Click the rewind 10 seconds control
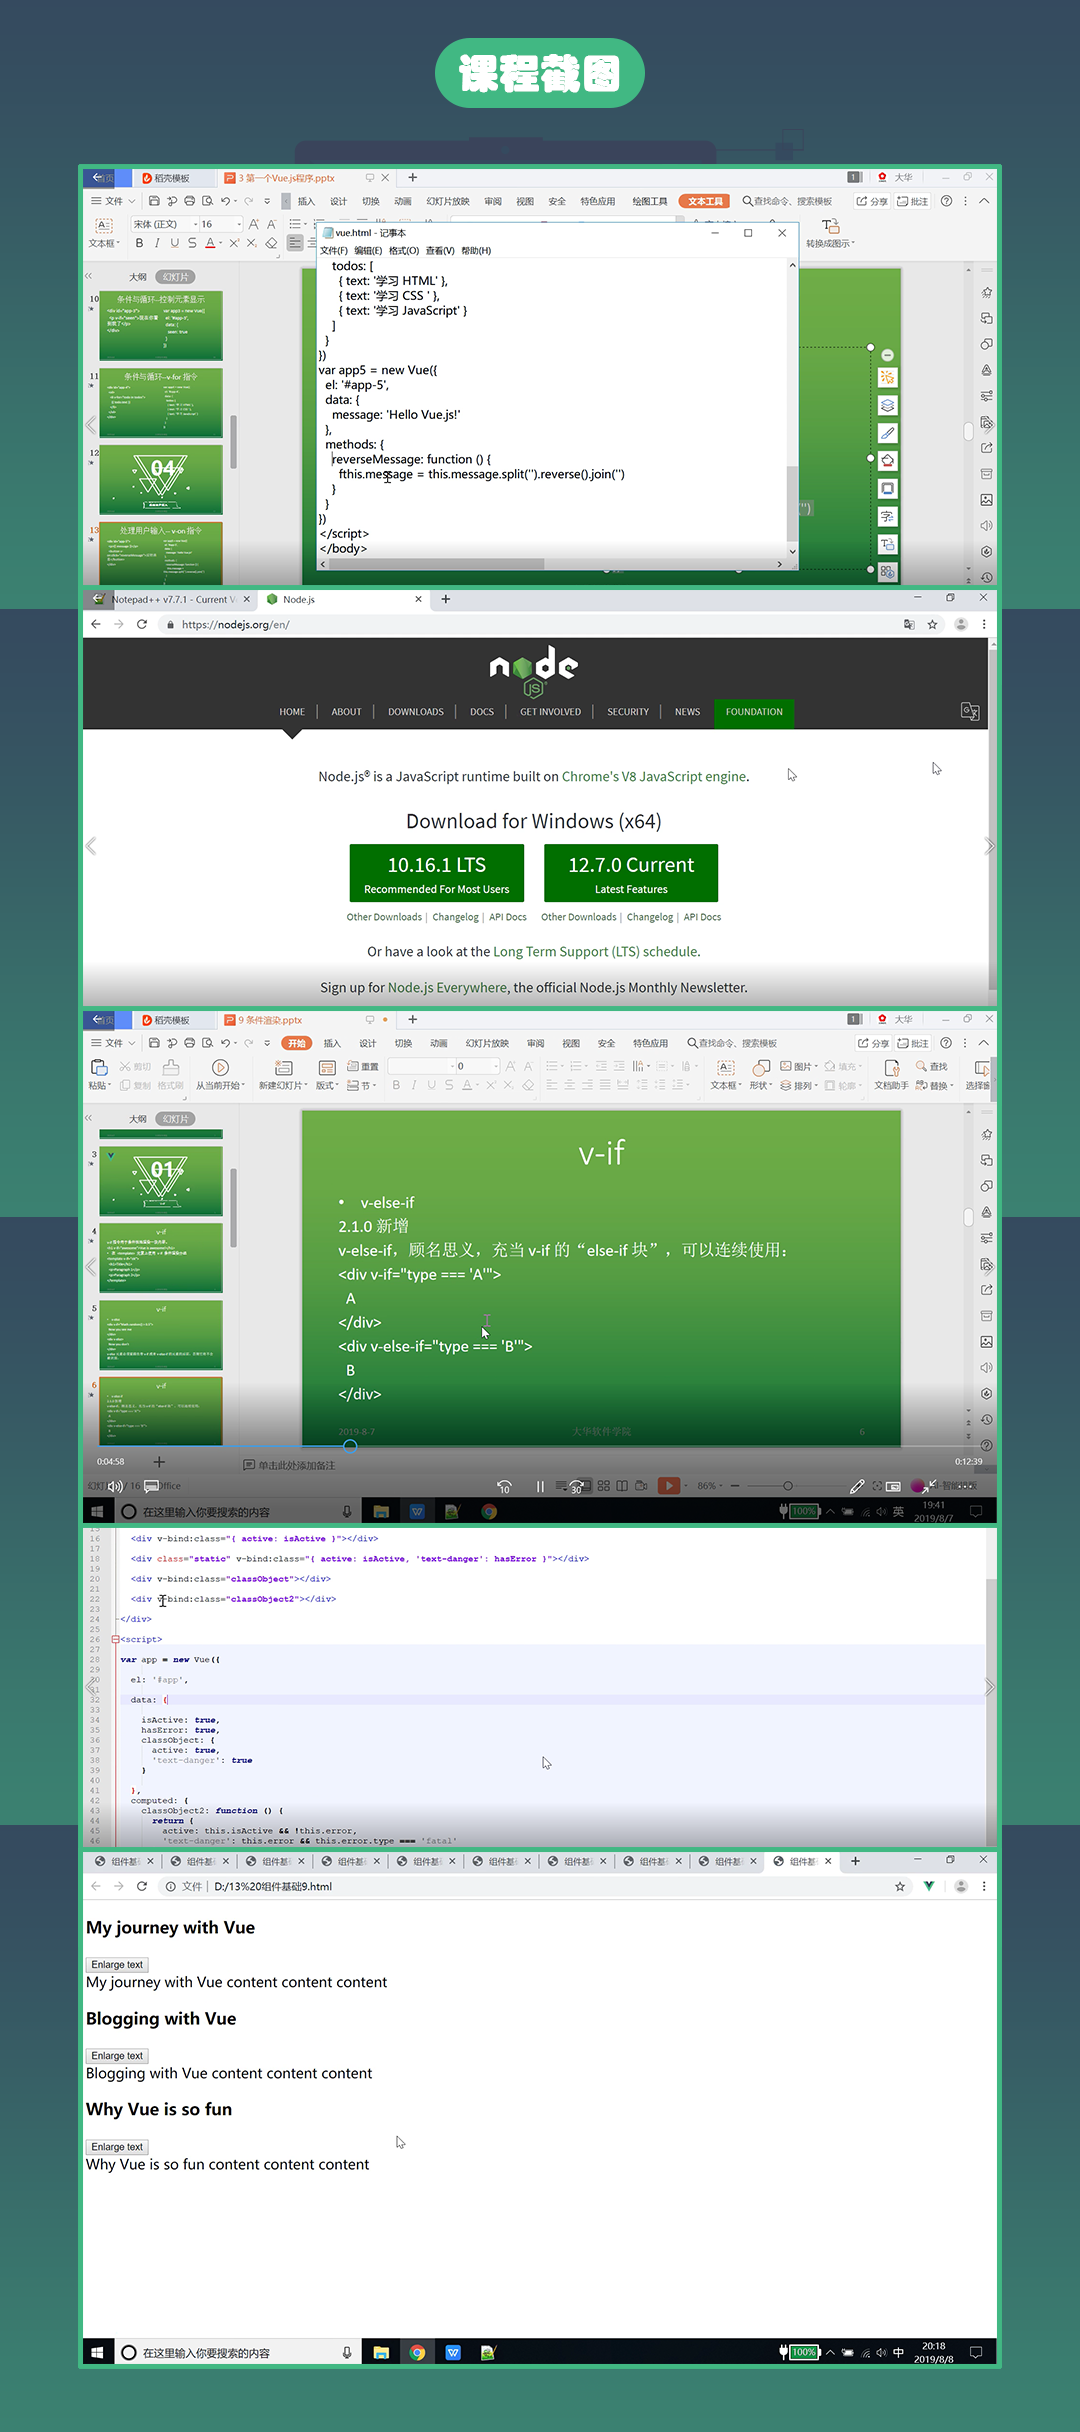Viewport: 1080px width, 2432px height. 505,1486
